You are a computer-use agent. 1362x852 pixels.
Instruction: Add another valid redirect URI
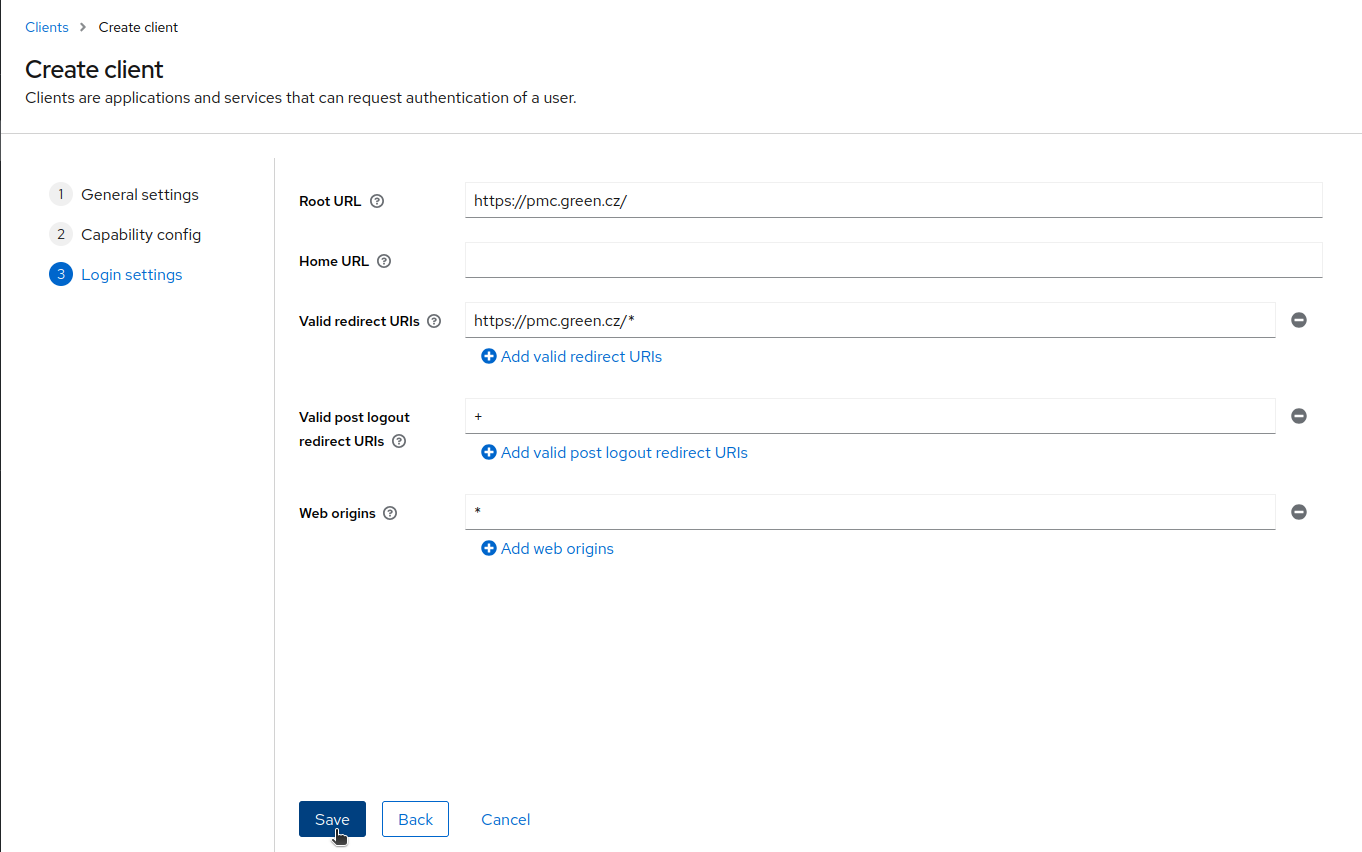point(572,356)
